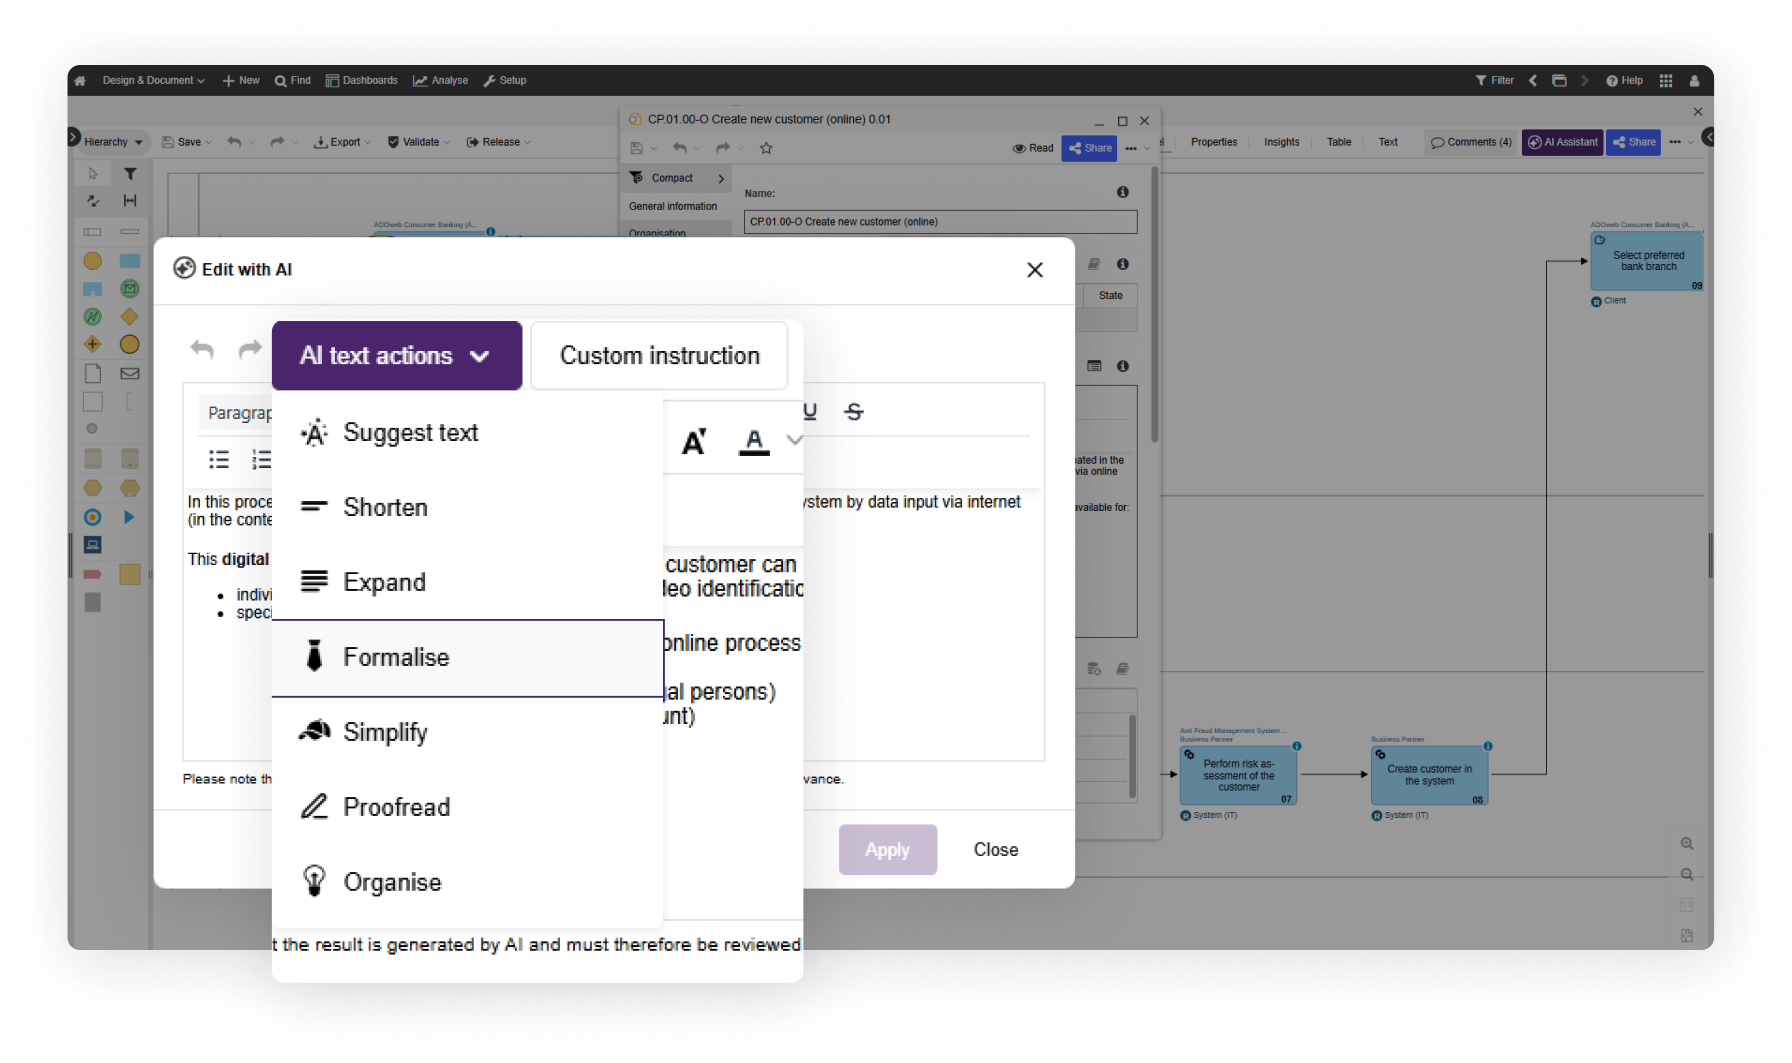Choose Shorten from AI actions
This screenshot has width=1792, height=1063.
467,508
